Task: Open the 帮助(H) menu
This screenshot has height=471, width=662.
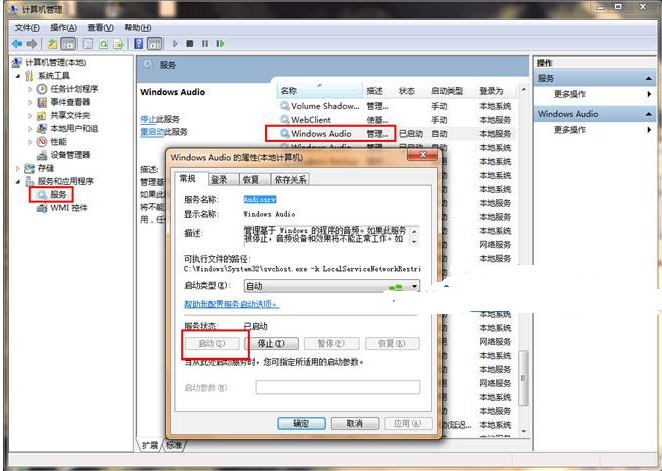Action: click(138, 28)
